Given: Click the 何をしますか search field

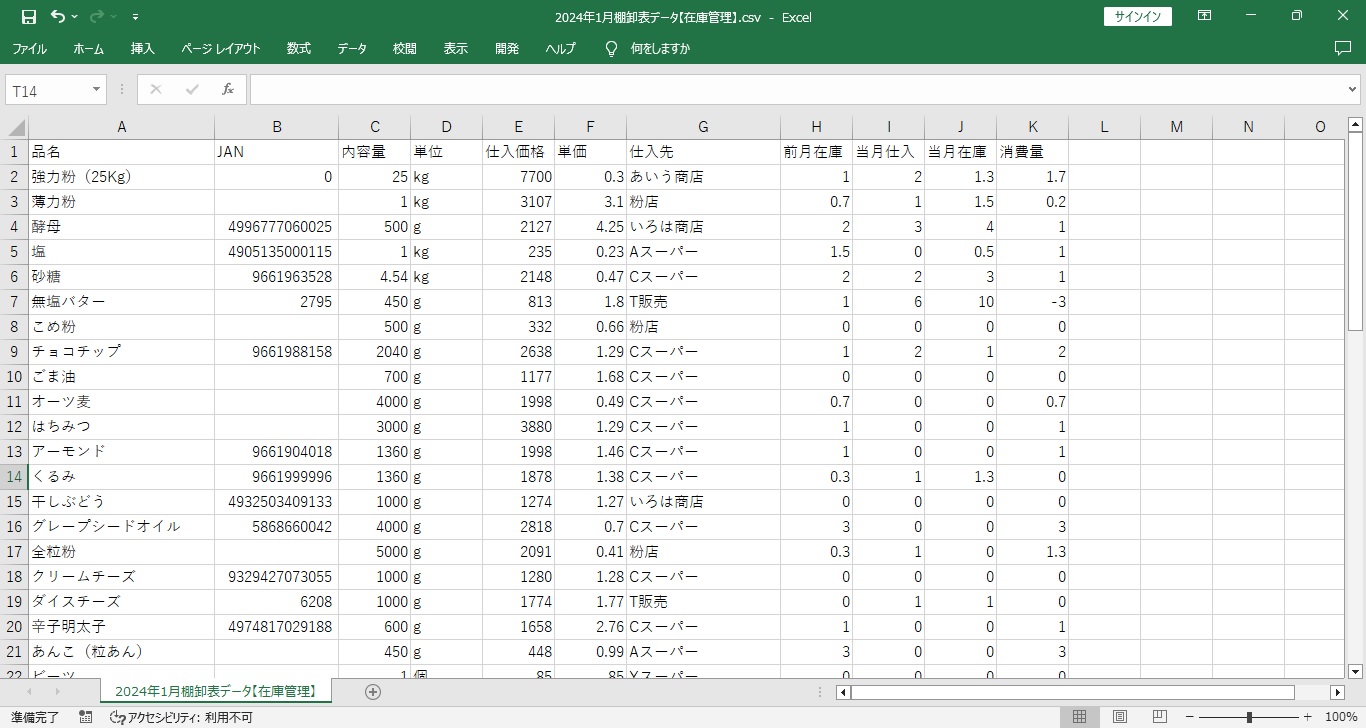Looking at the screenshot, I should pyautogui.click(x=660, y=48).
